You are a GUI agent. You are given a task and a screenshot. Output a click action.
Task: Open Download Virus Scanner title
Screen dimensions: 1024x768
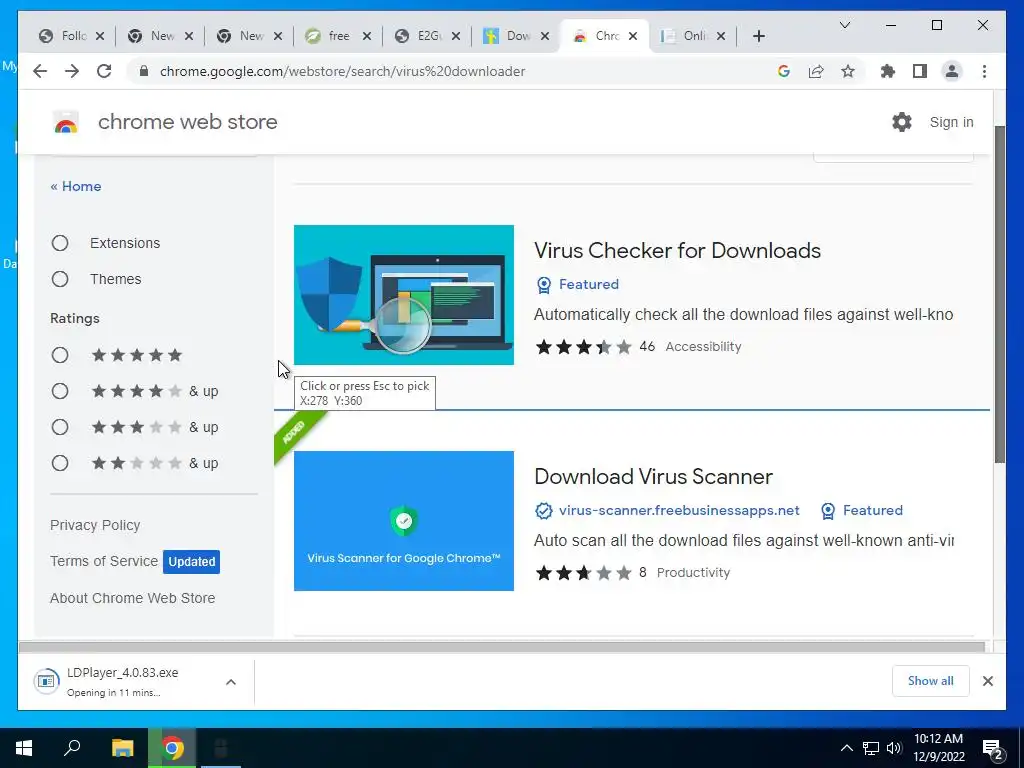click(x=653, y=476)
